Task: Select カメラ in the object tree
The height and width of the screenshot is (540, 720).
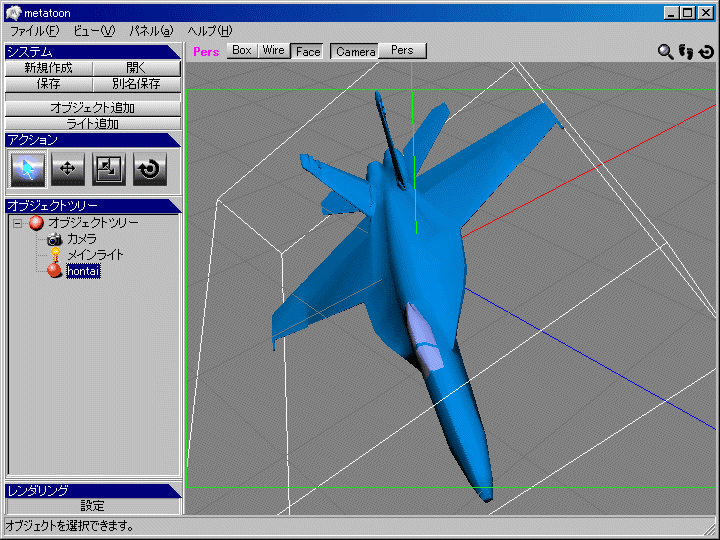Action: pyautogui.click(x=82, y=239)
